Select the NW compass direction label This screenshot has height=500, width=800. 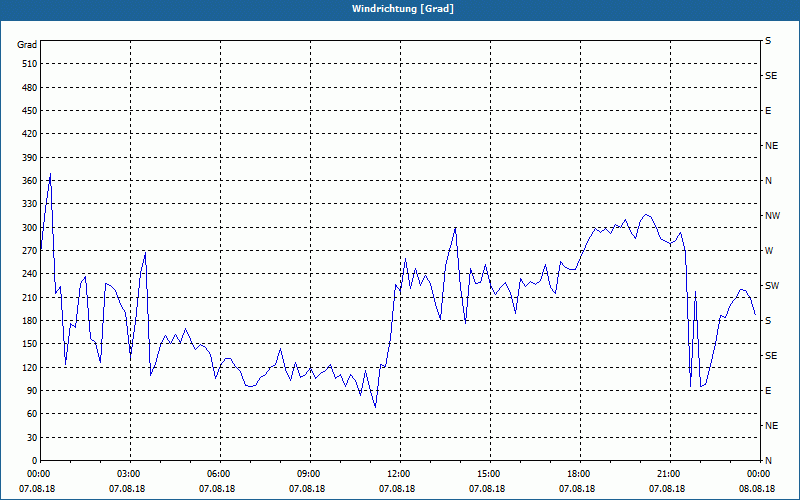coord(772,216)
